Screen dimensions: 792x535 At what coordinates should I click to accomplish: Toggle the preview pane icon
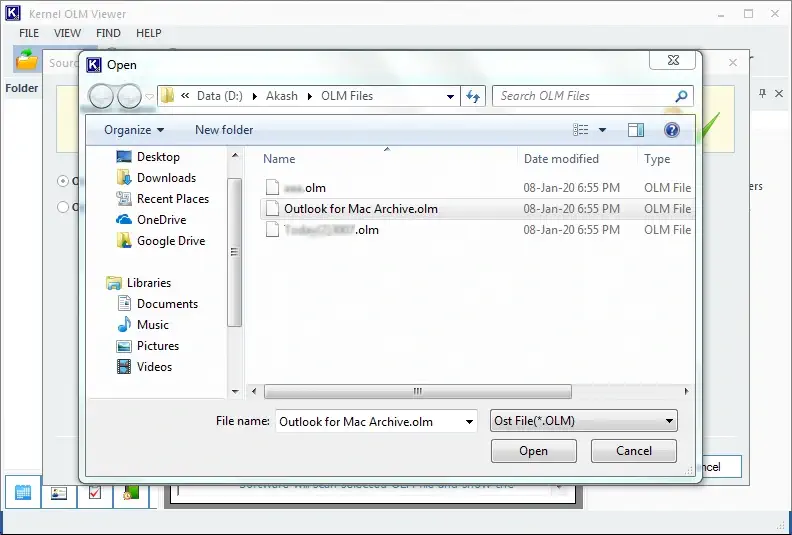point(635,130)
